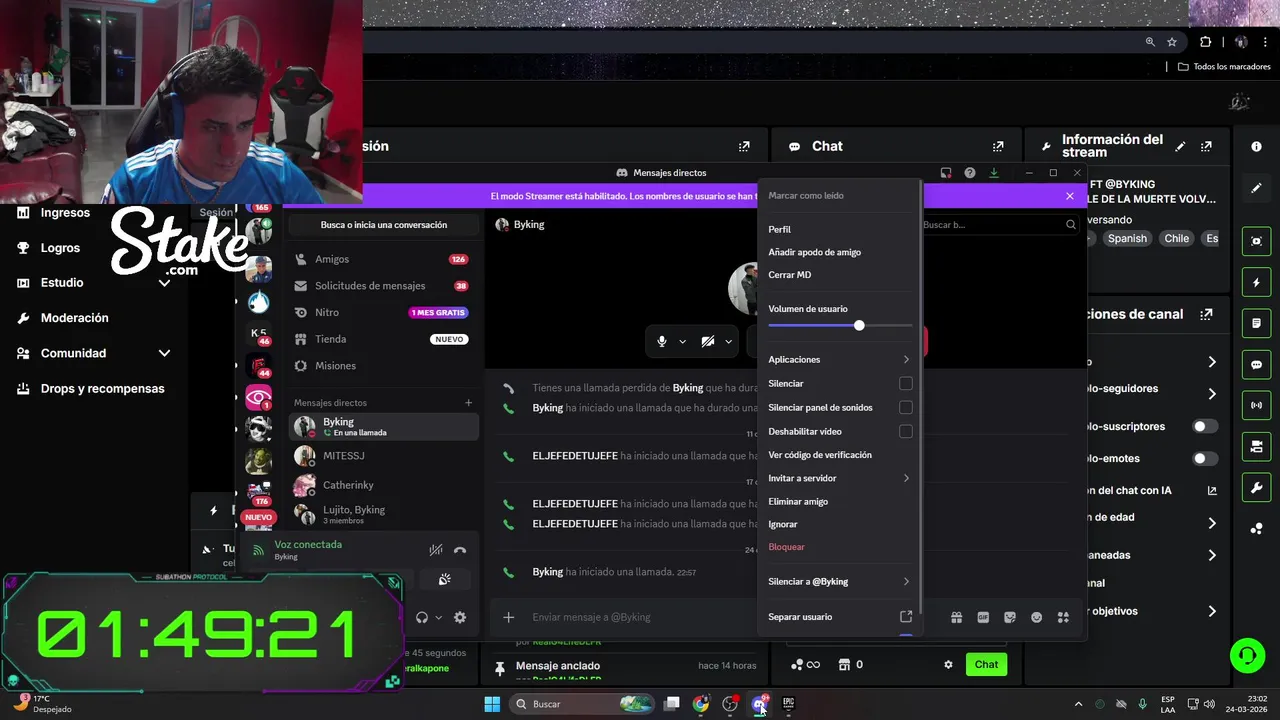Edit stream information pencil icon
The height and width of the screenshot is (720, 1280).
tap(1180, 146)
